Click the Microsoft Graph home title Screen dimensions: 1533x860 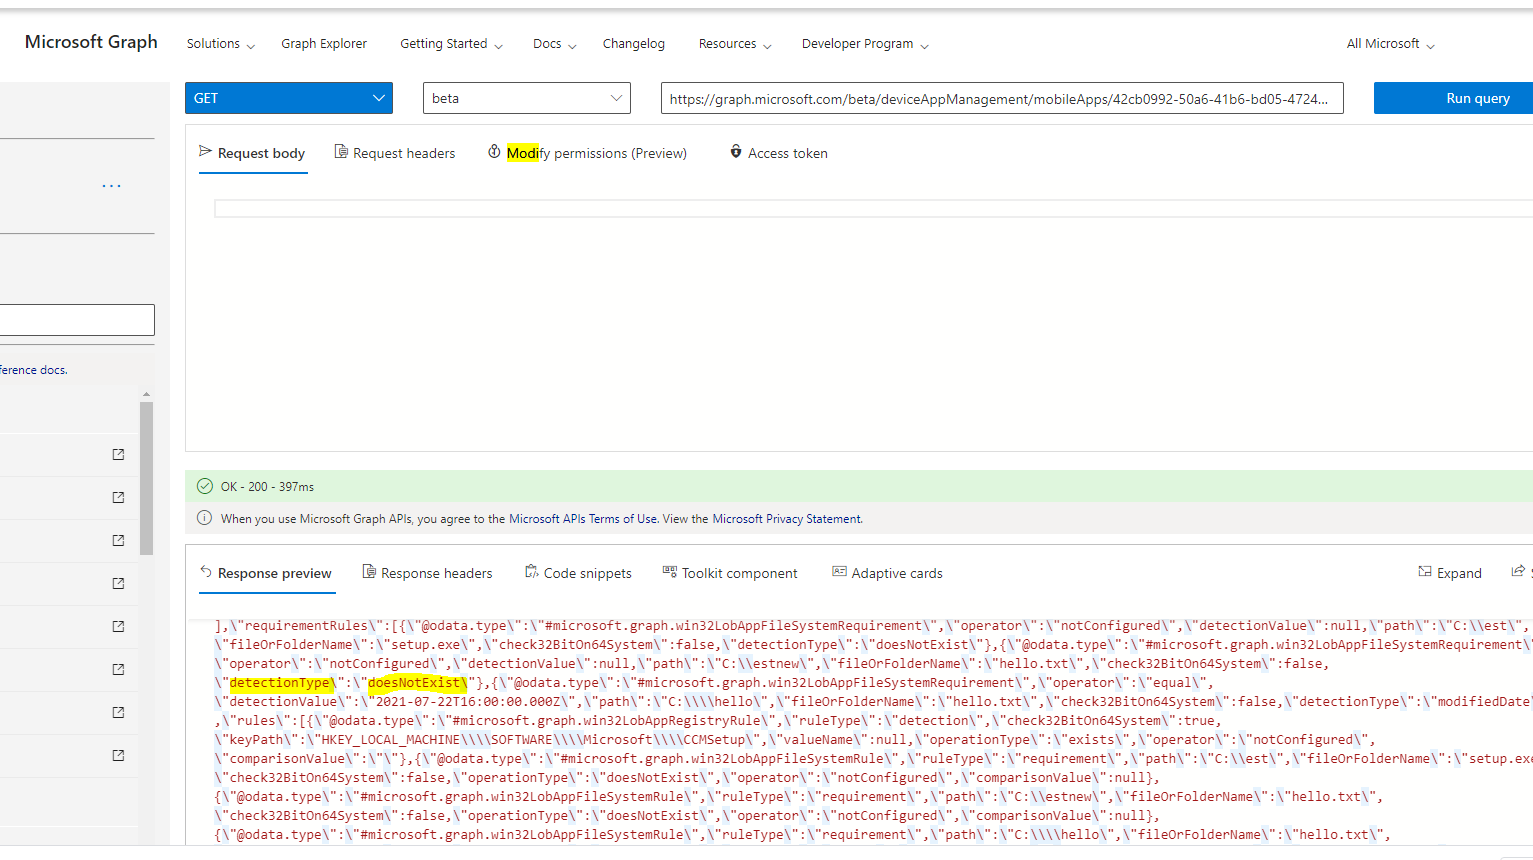pyautogui.click(x=91, y=42)
